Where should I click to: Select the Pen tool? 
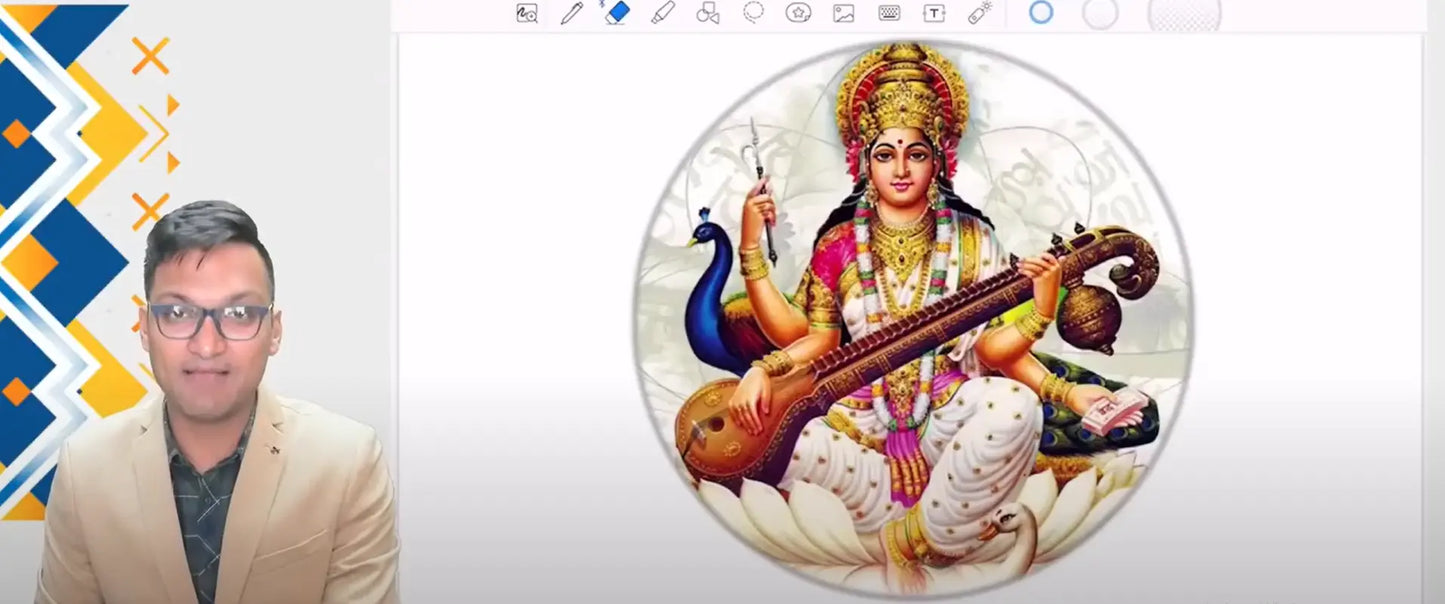[x=571, y=13]
